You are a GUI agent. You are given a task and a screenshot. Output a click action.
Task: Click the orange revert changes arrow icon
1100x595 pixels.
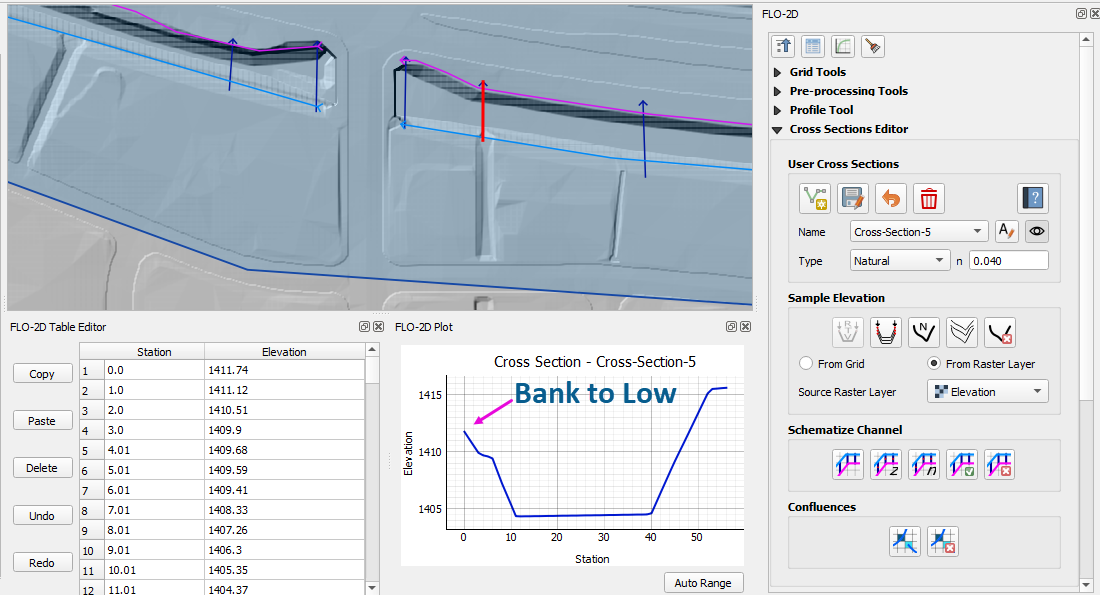tap(891, 198)
